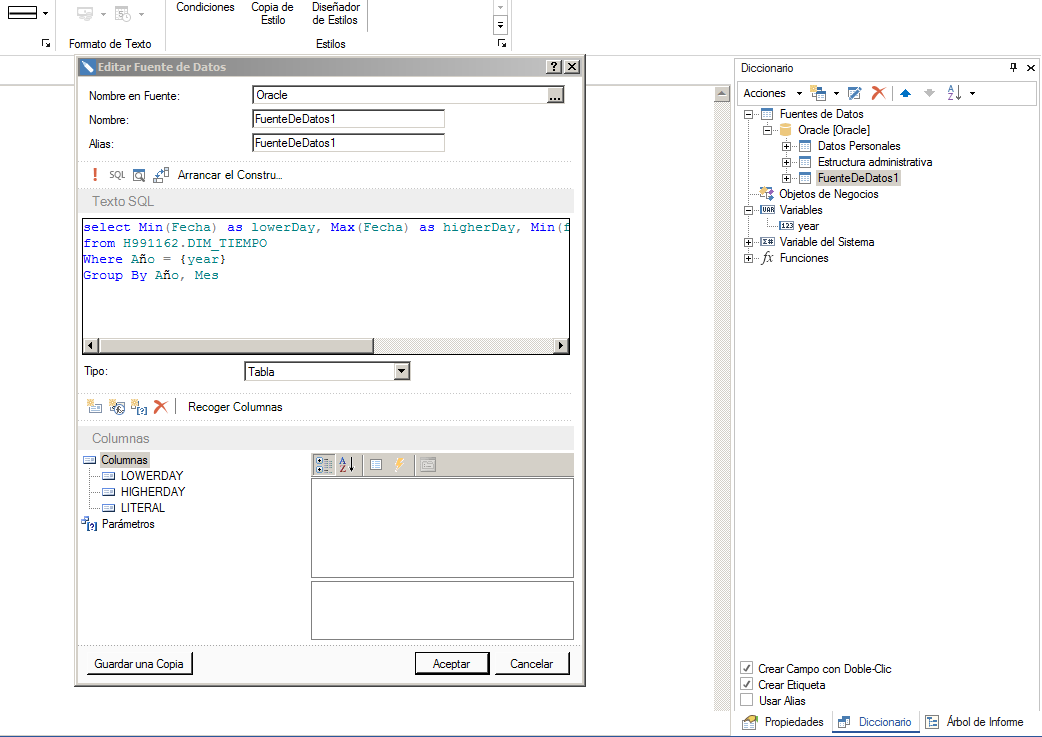Pin the Diccionario panel with pushpin icon
Screen dimensions: 1042x737
click(x=1013, y=68)
